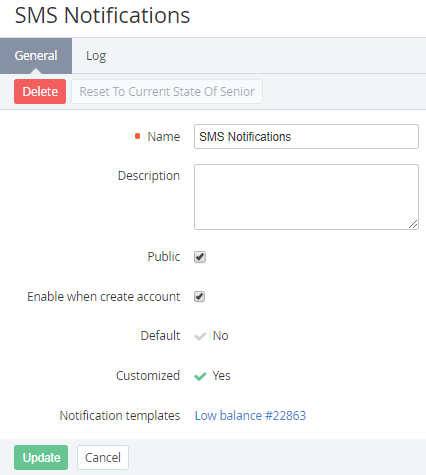Click the green Update button
Screen dimensions: 426x475
(41, 458)
